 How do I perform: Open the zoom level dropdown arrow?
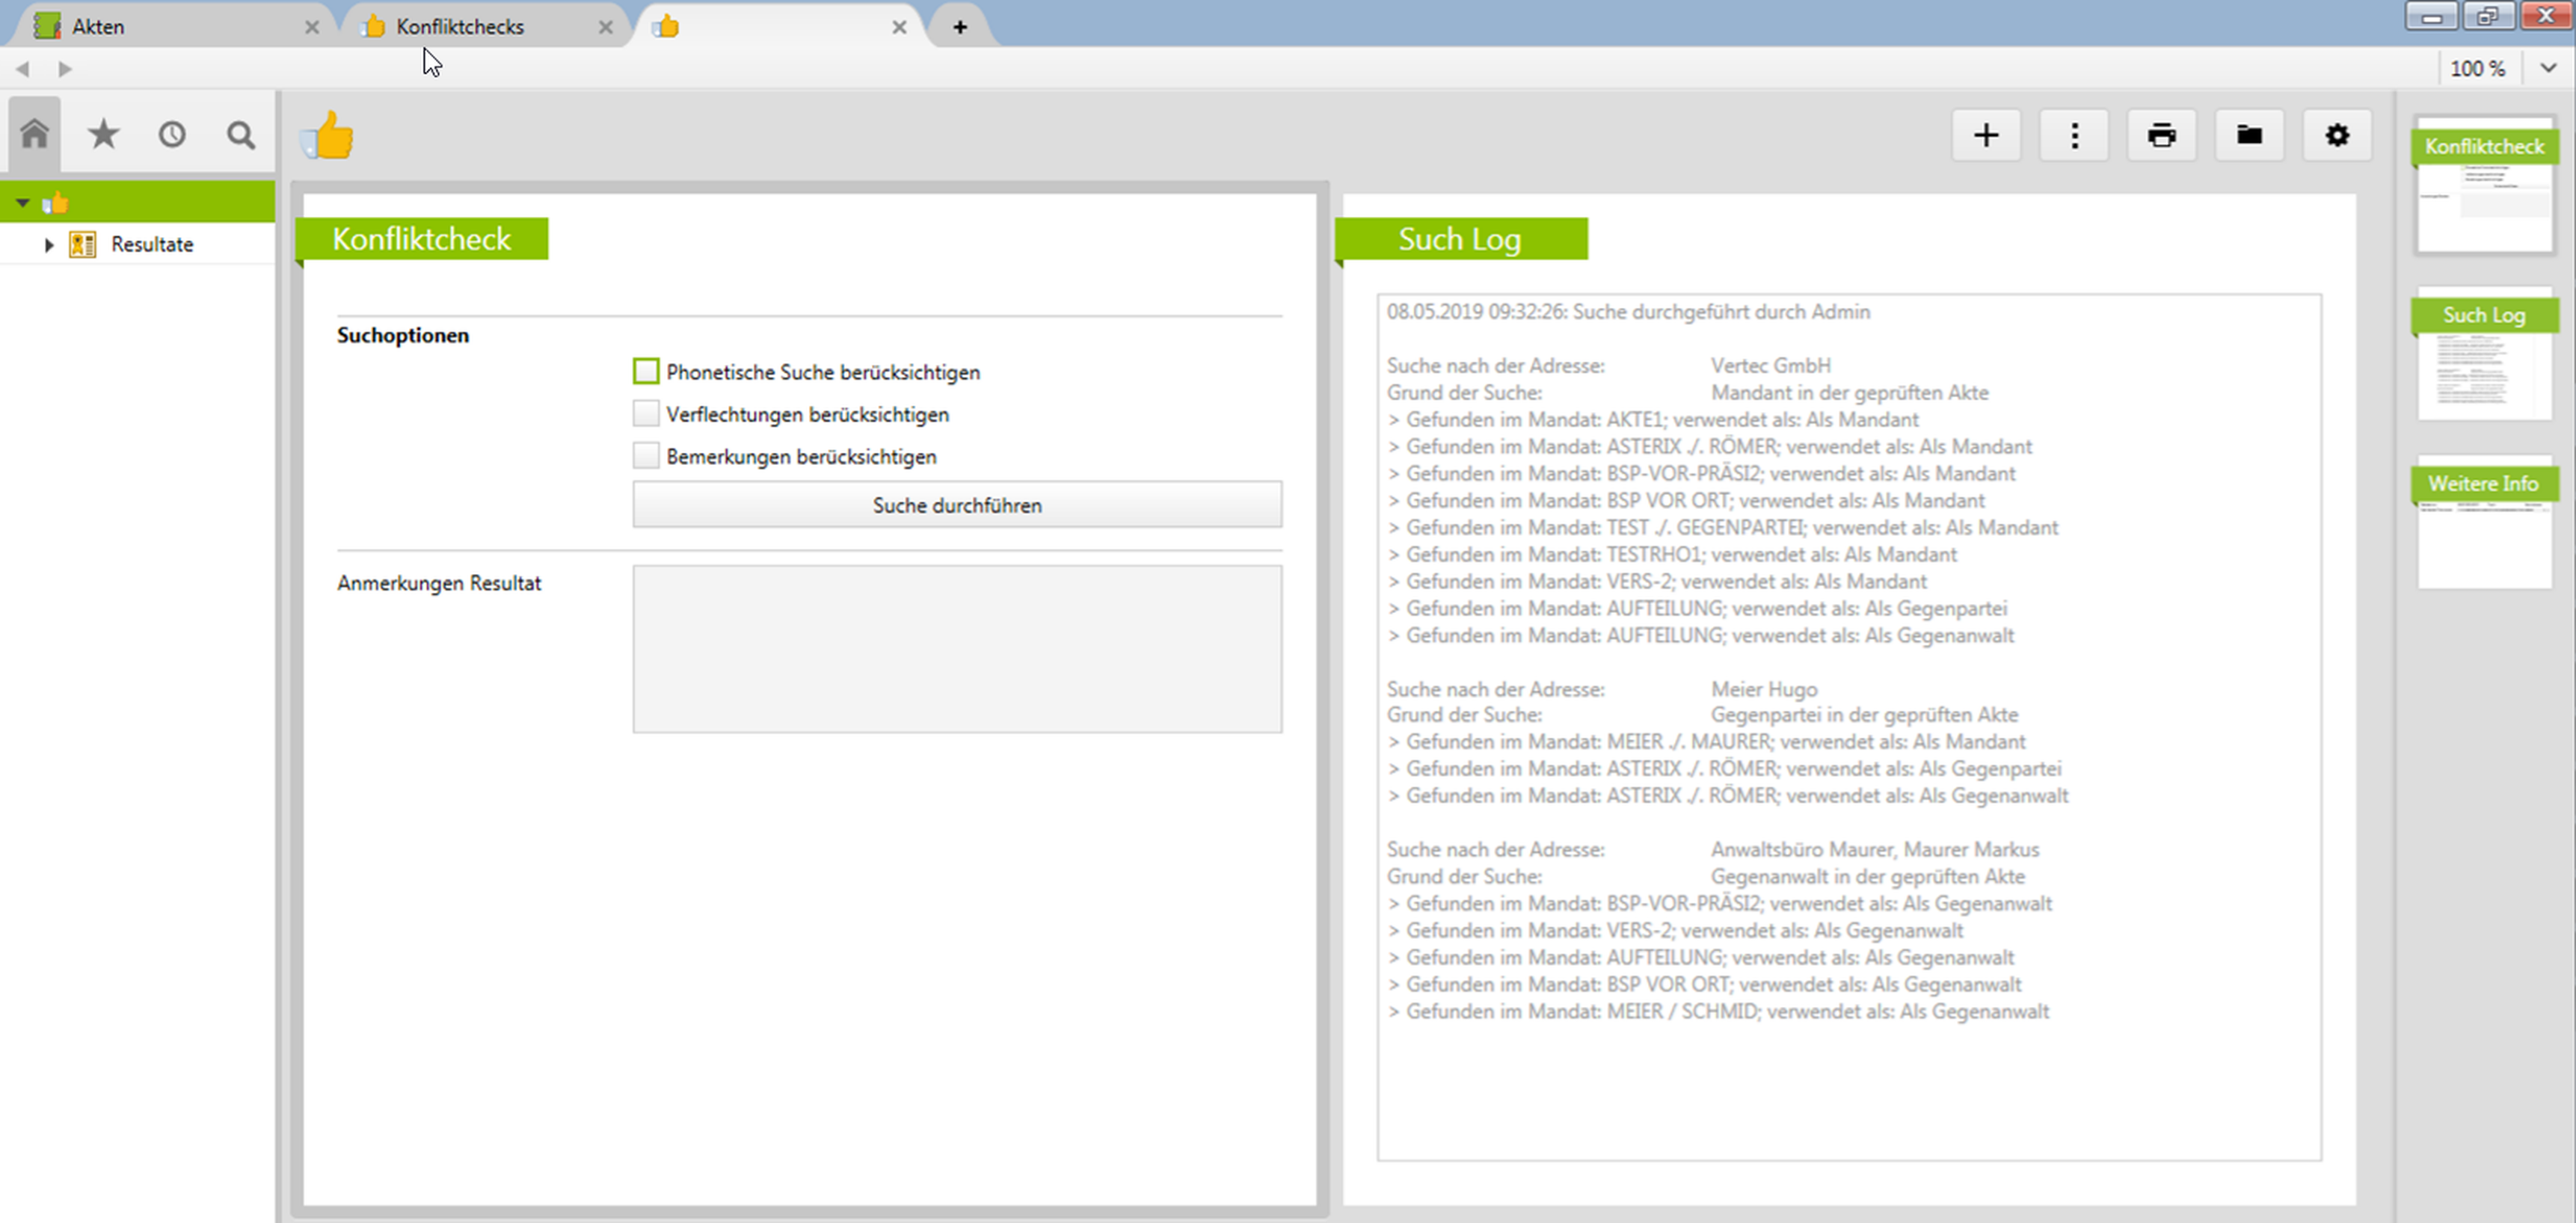[x=2547, y=68]
